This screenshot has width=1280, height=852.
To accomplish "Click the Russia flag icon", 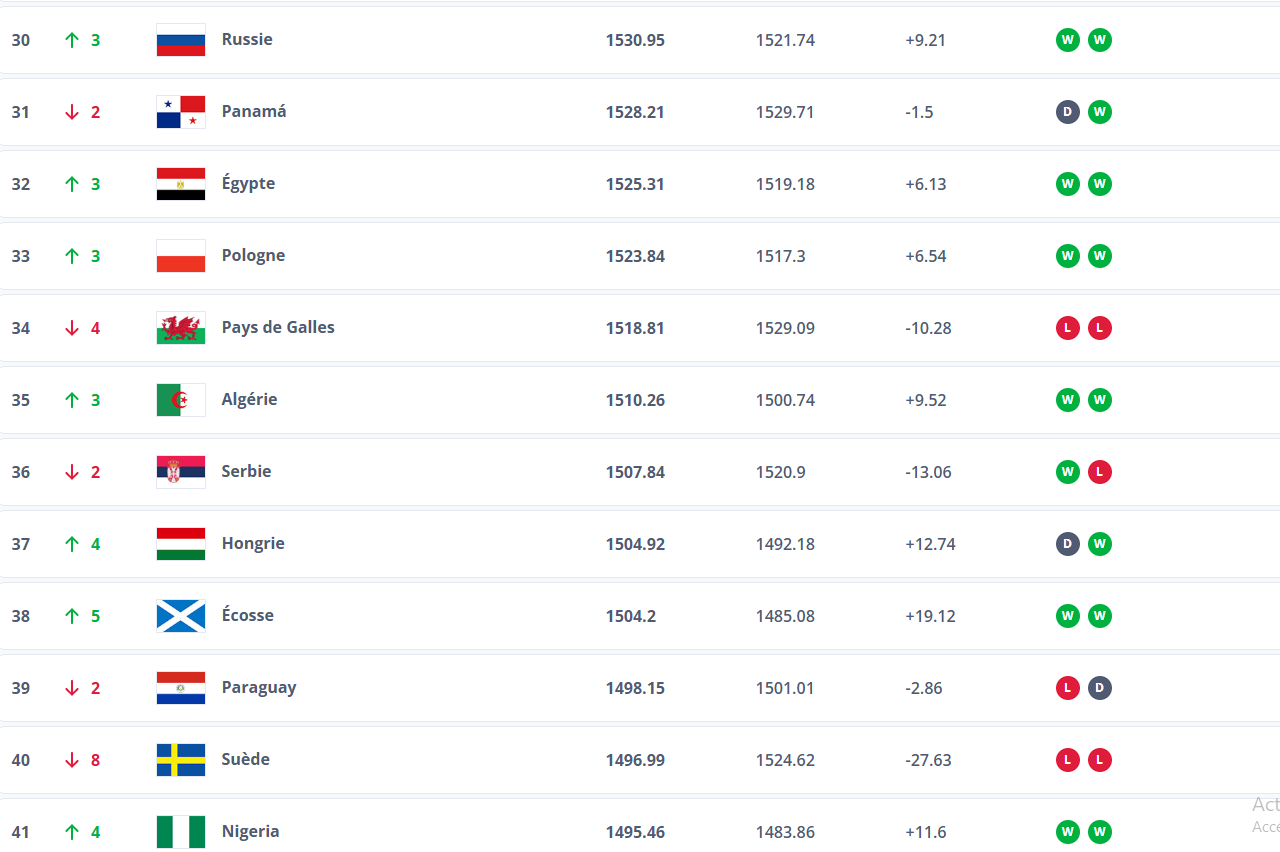I will pyautogui.click(x=181, y=40).
